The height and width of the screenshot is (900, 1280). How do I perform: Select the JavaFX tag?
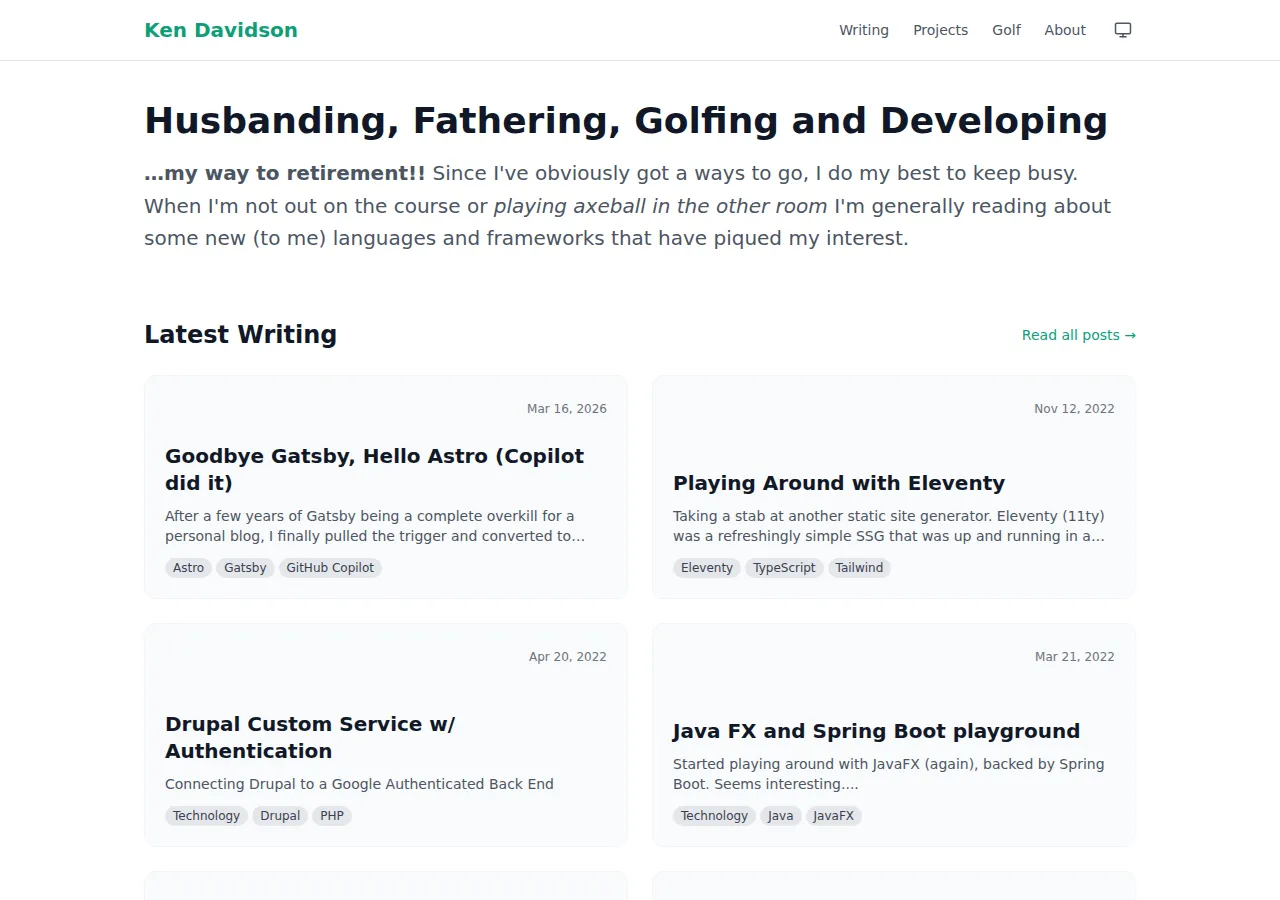(833, 815)
